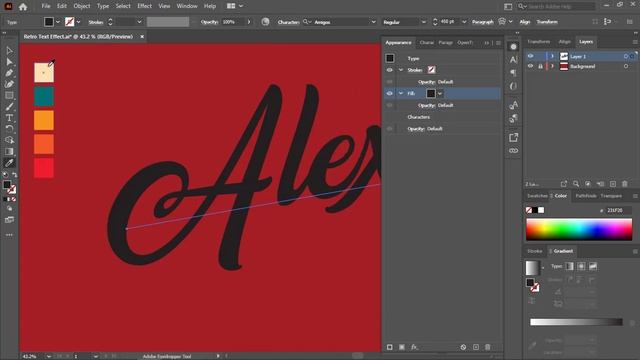Open the font style Regular dropdown
Viewport: 640px width, 360px height.
pyautogui.click(x=424, y=22)
